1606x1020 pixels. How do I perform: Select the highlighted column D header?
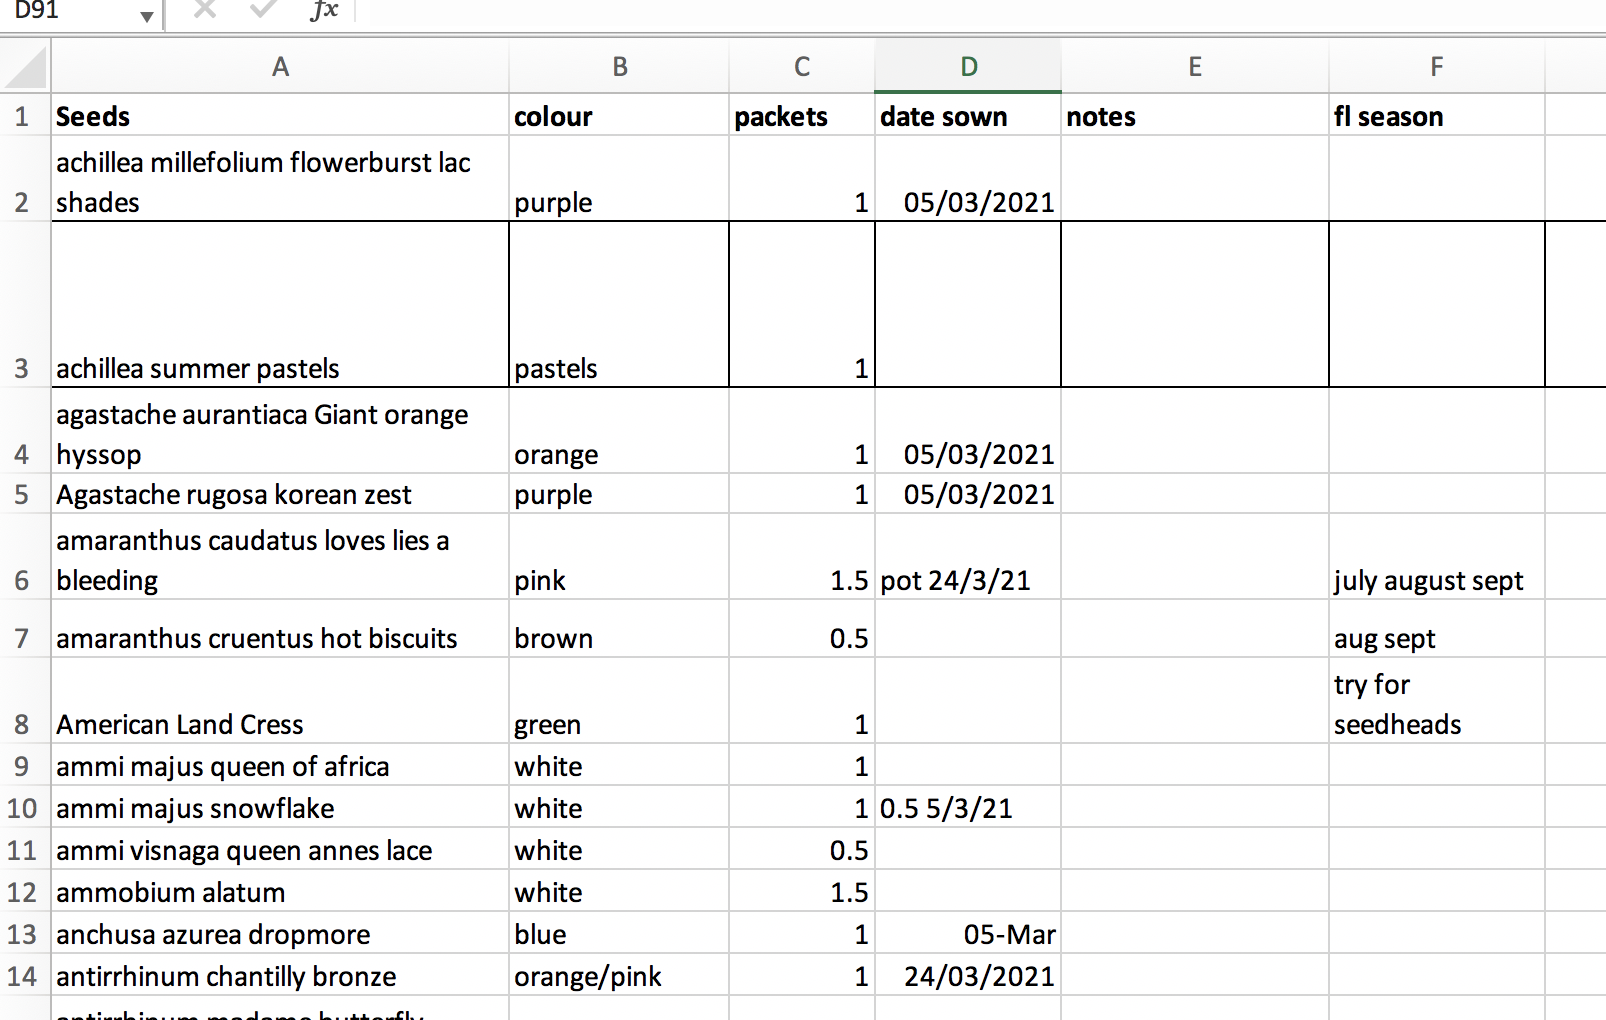[967, 67]
